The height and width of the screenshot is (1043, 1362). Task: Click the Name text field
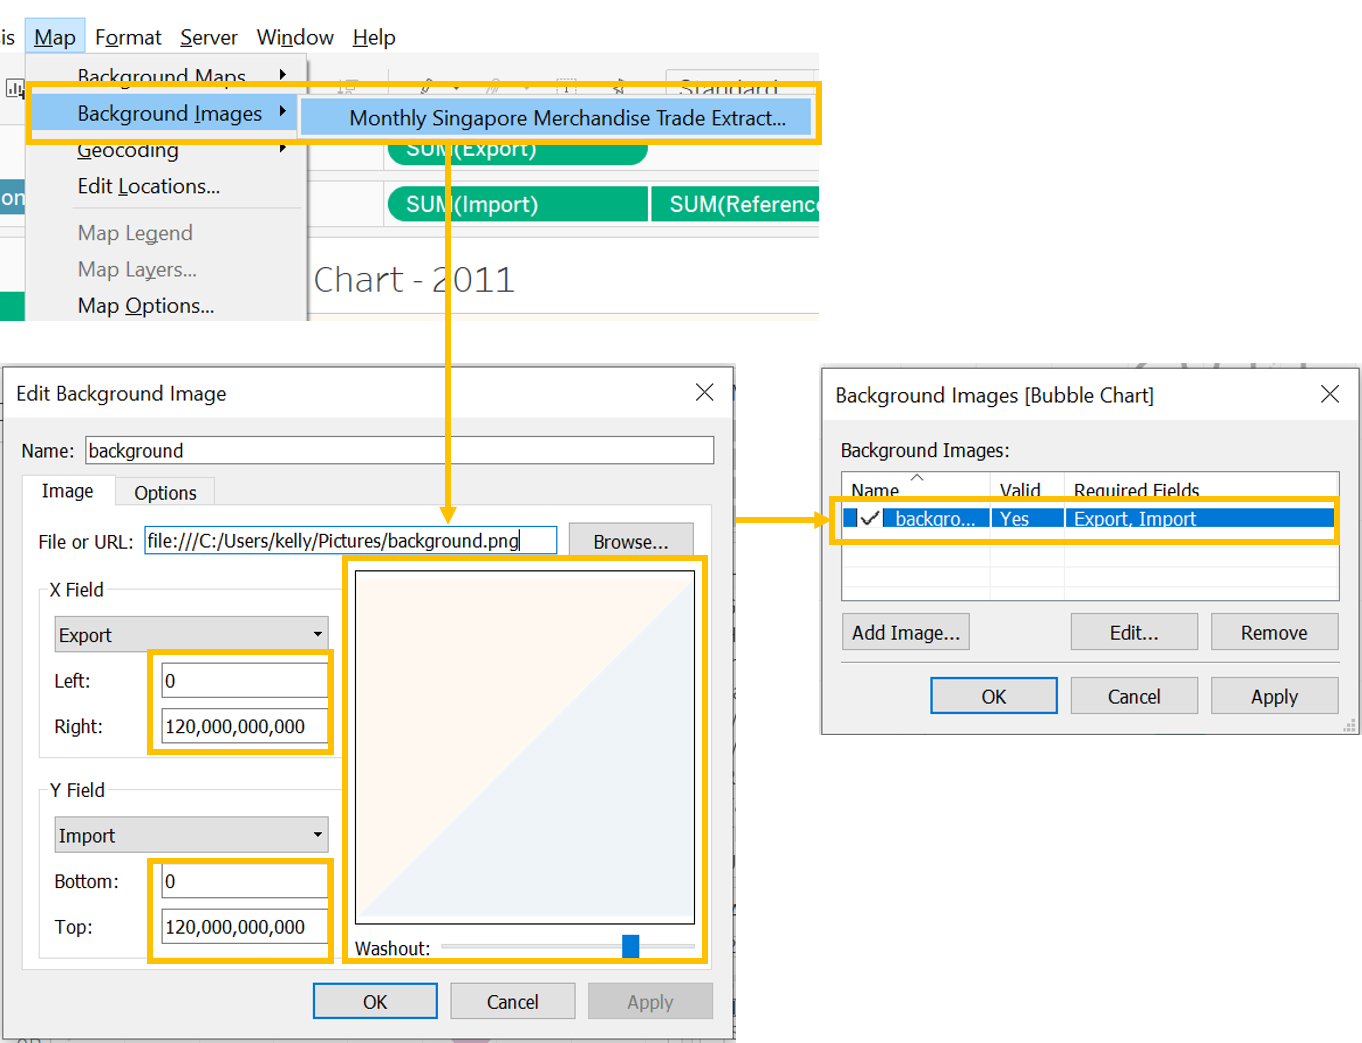pyautogui.click(x=399, y=450)
